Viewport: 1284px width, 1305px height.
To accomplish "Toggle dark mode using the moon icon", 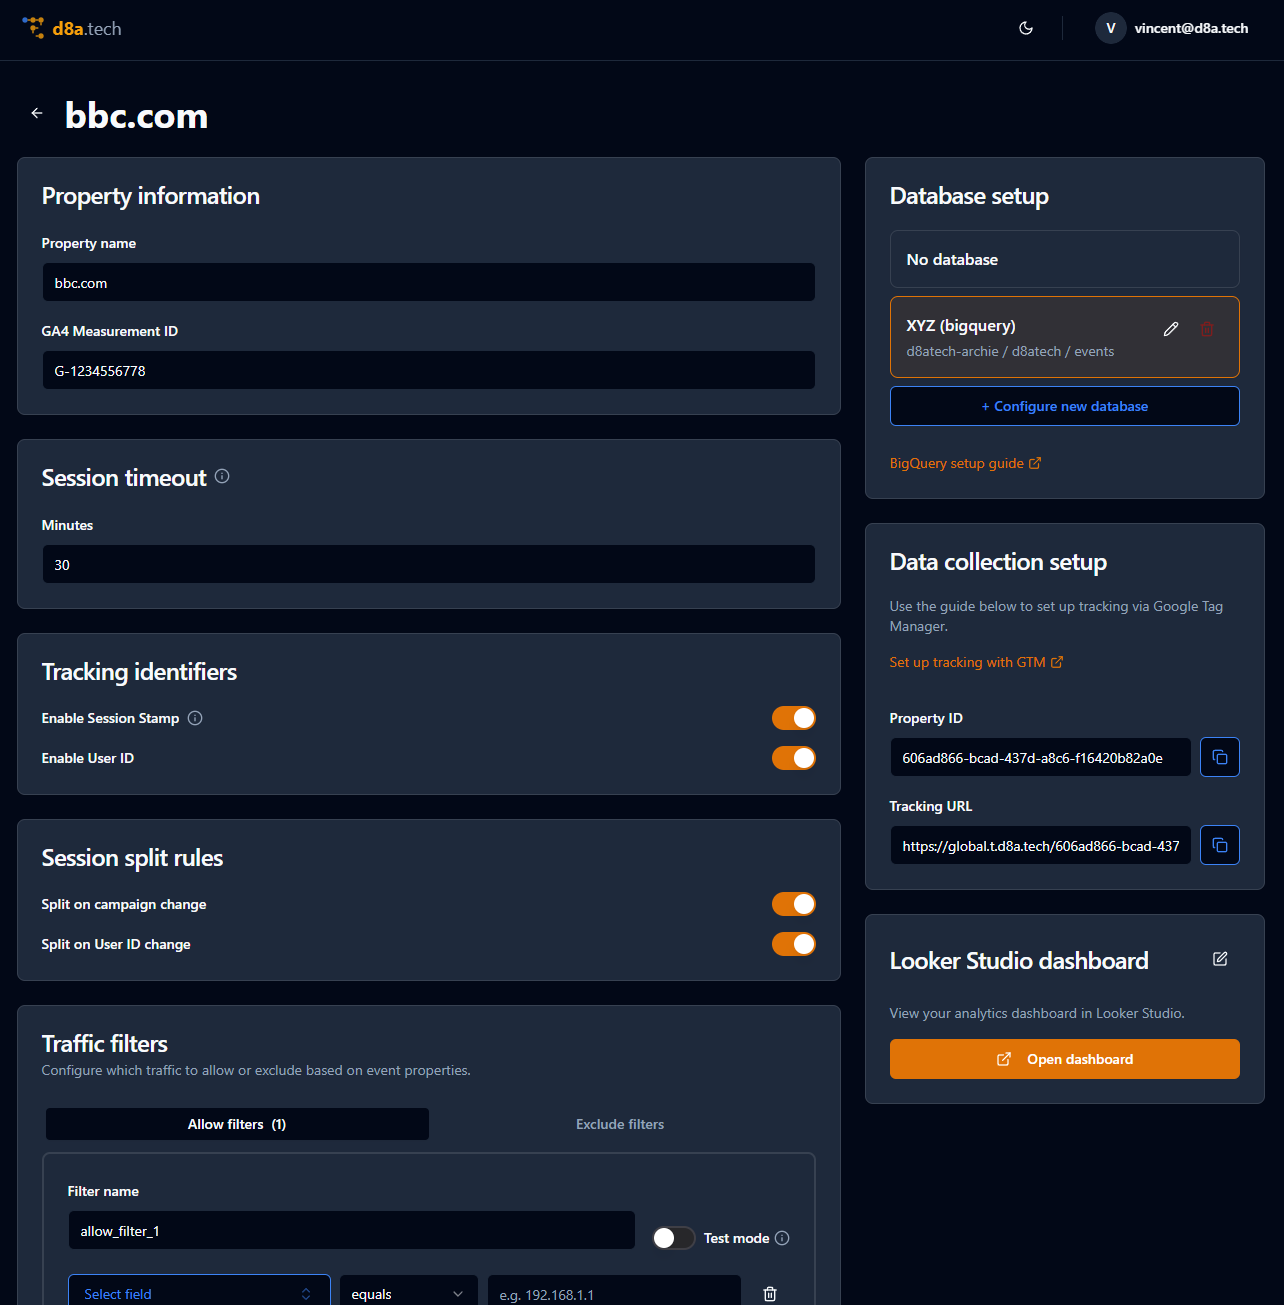I will click(x=1025, y=28).
